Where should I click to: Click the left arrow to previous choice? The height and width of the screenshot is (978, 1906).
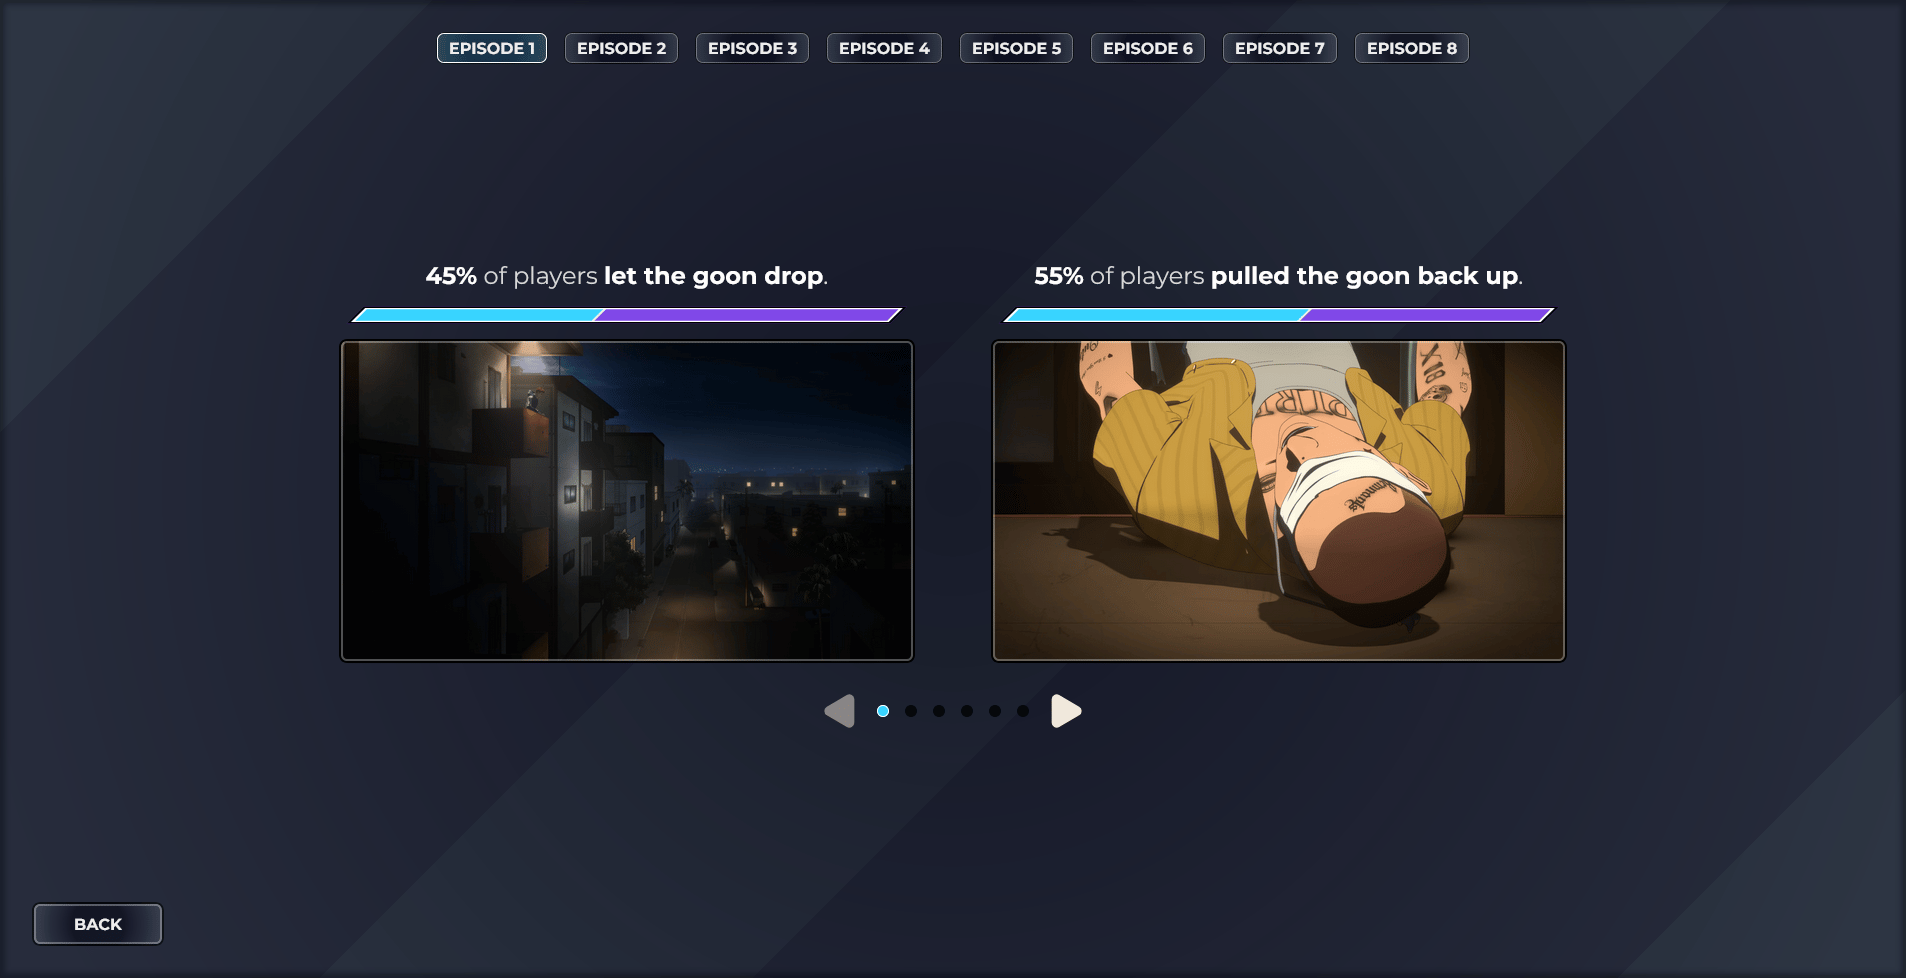[840, 711]
